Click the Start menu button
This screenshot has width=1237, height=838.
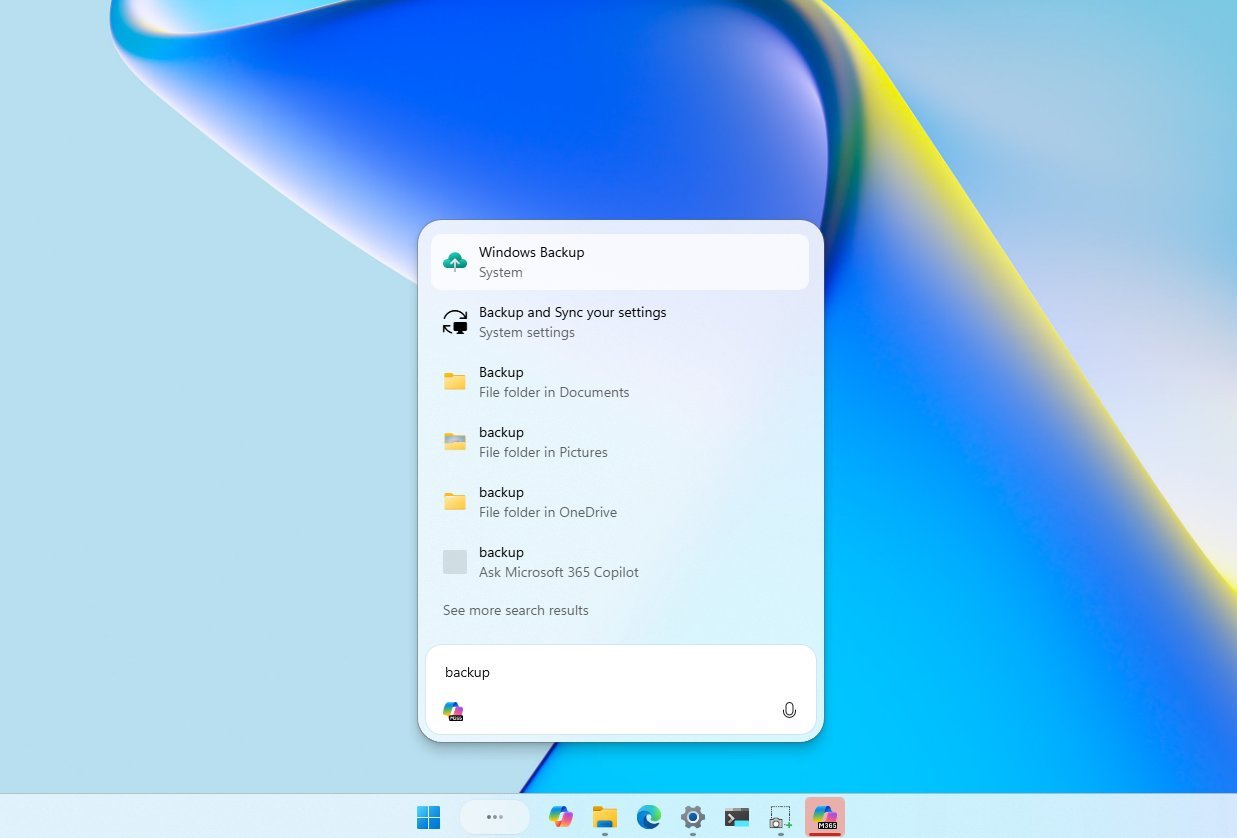tap(428, 817)
